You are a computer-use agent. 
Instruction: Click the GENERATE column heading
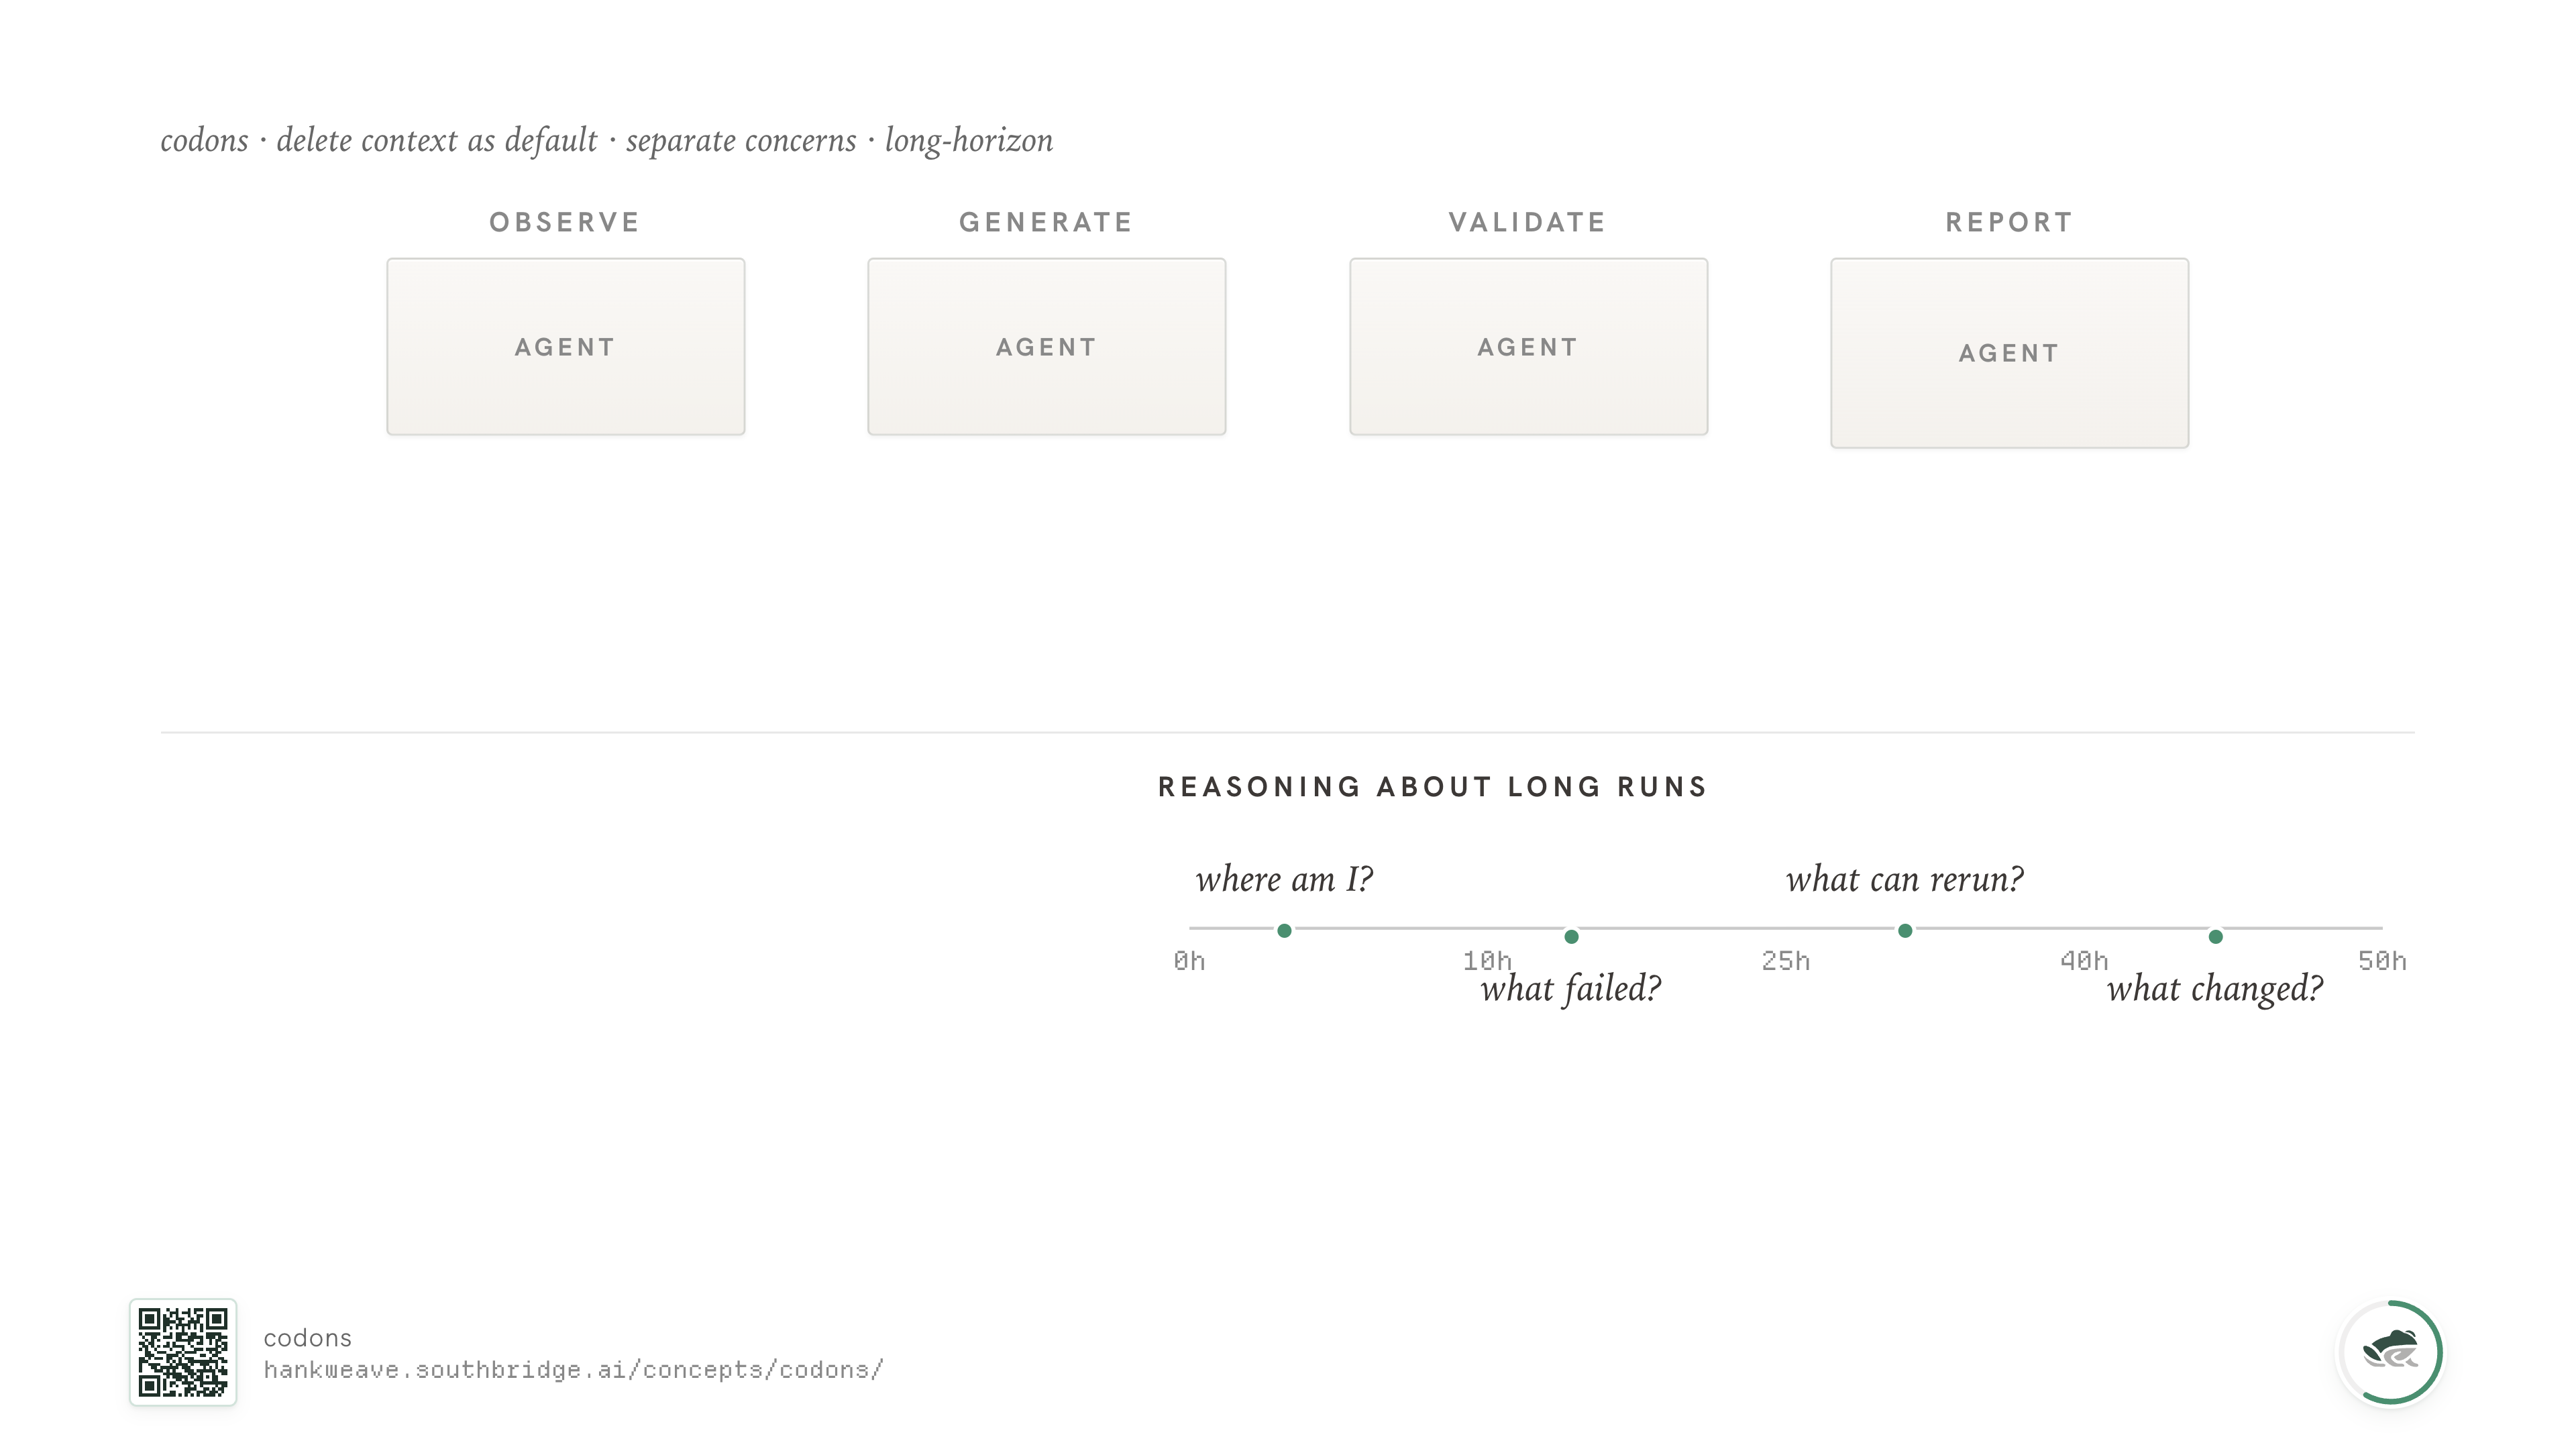click(1046, 222)
